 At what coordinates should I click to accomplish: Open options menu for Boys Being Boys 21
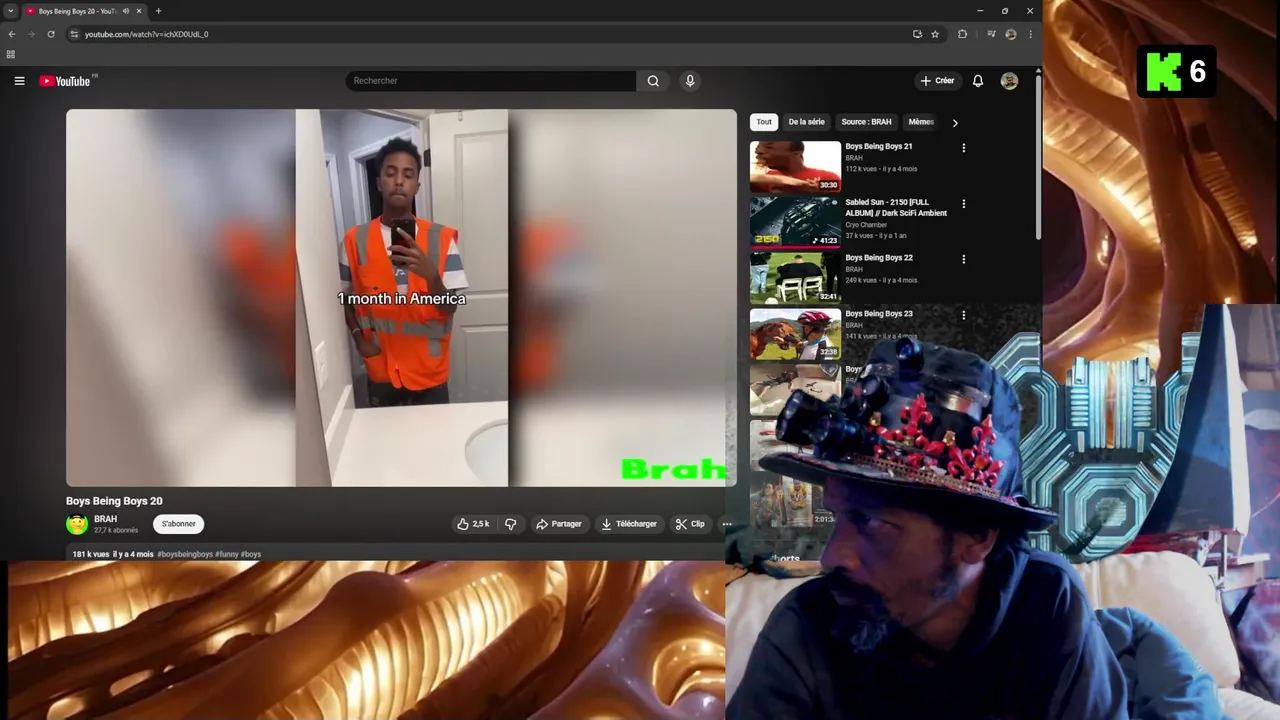pyautogui.click(x=963, y=148)
